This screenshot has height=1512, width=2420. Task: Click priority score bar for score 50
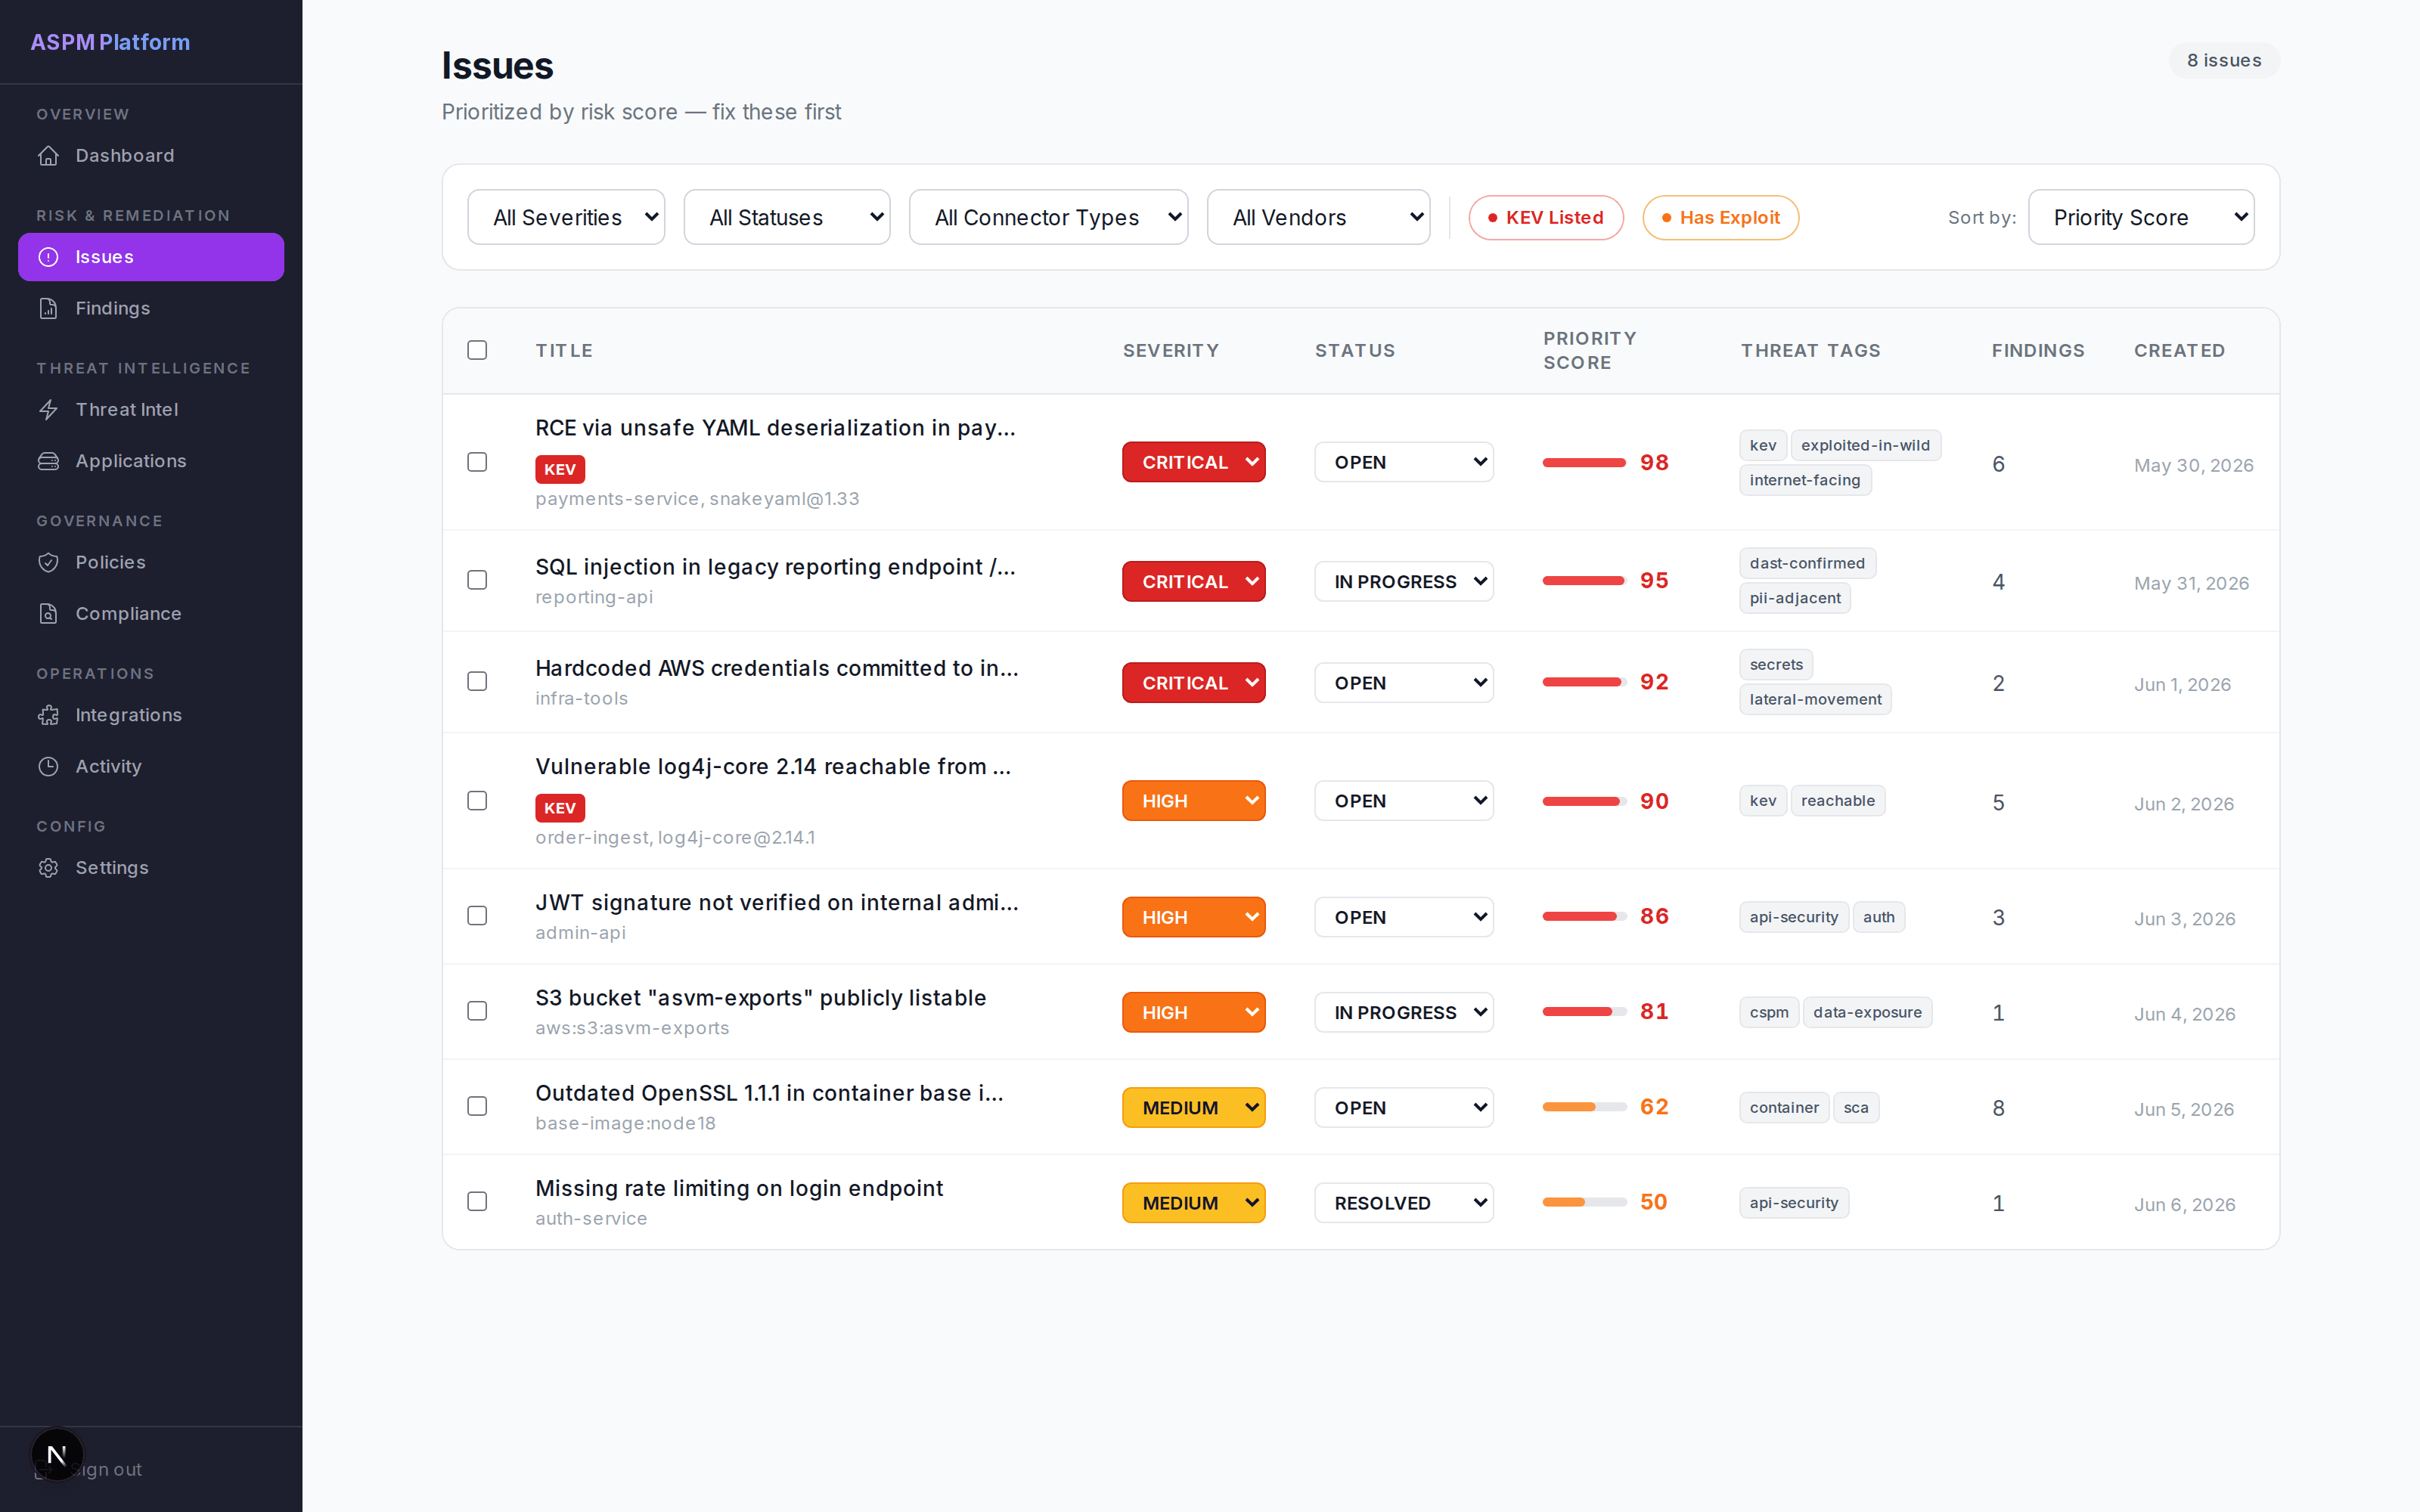click(x=1584, y=1202)
